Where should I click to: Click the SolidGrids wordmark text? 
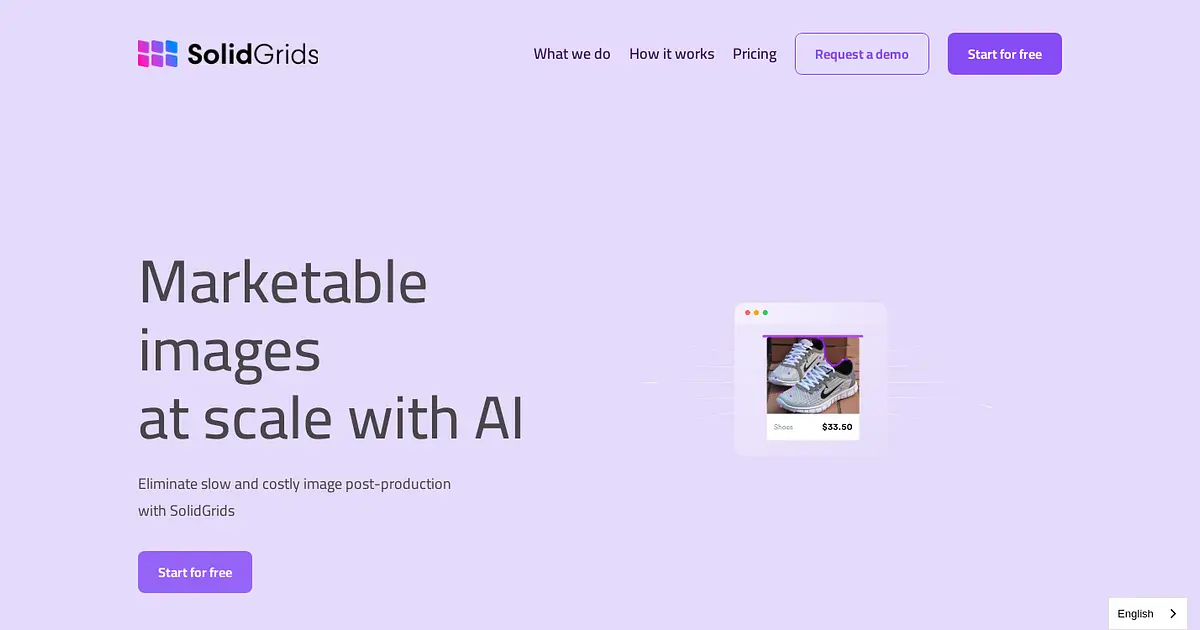pos(253,54)
